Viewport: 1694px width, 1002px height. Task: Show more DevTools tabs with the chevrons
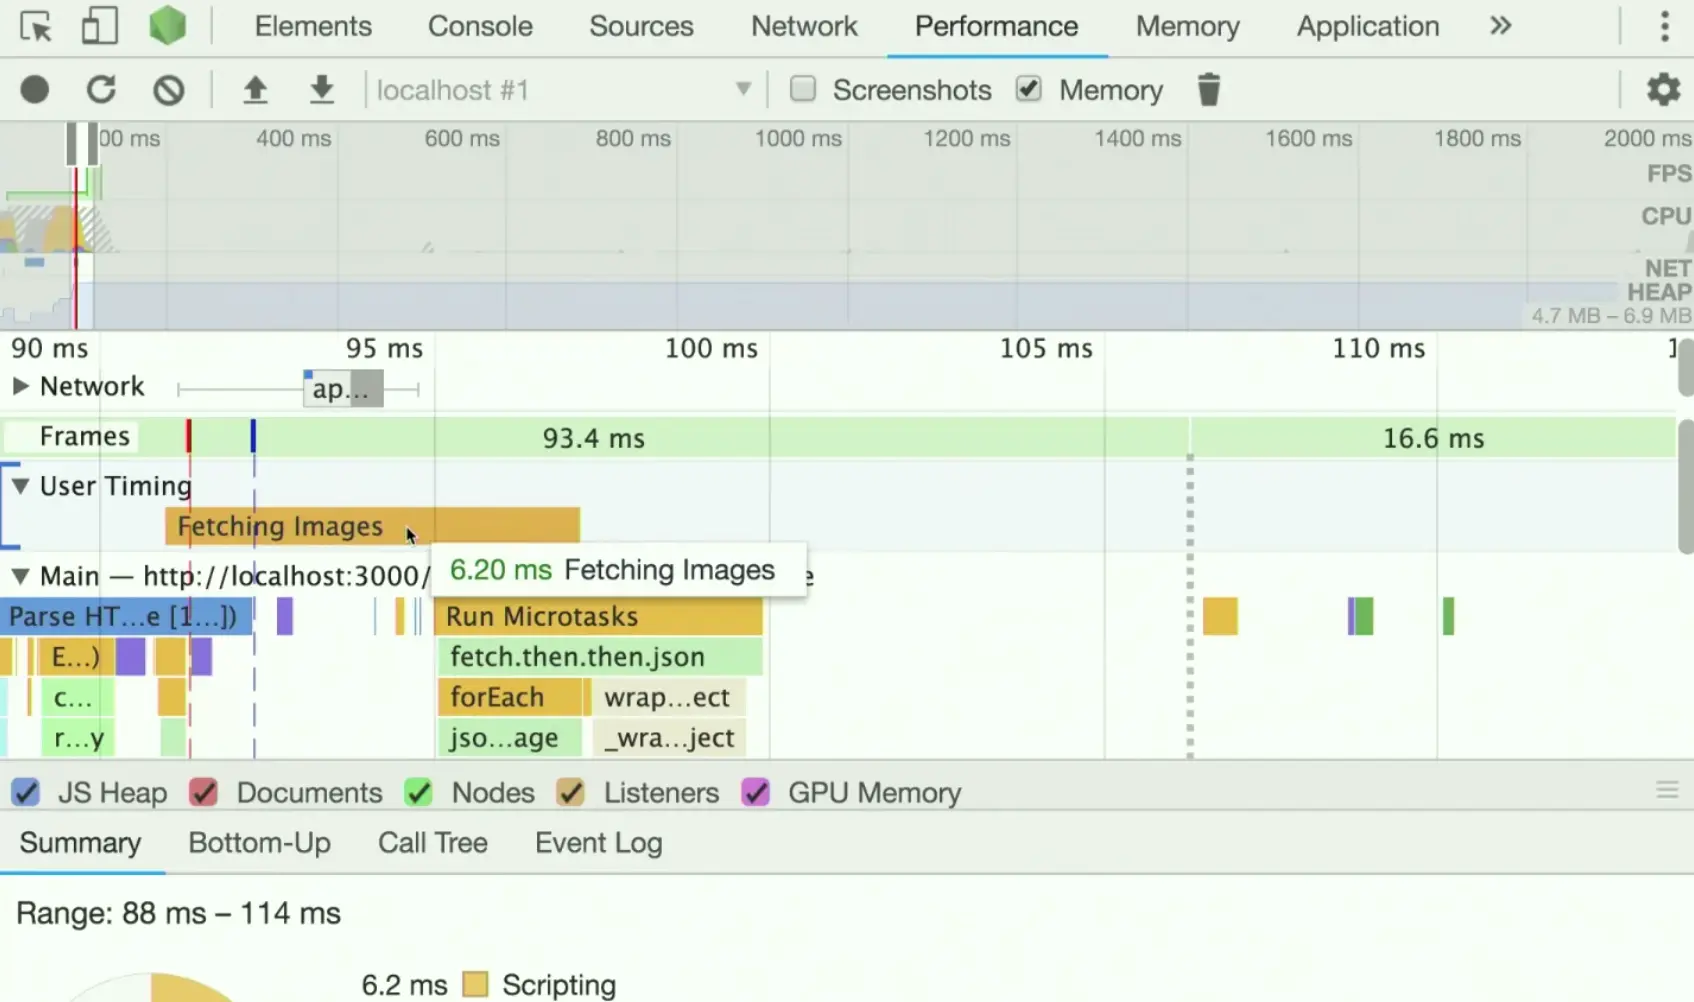coord(1500,26)
